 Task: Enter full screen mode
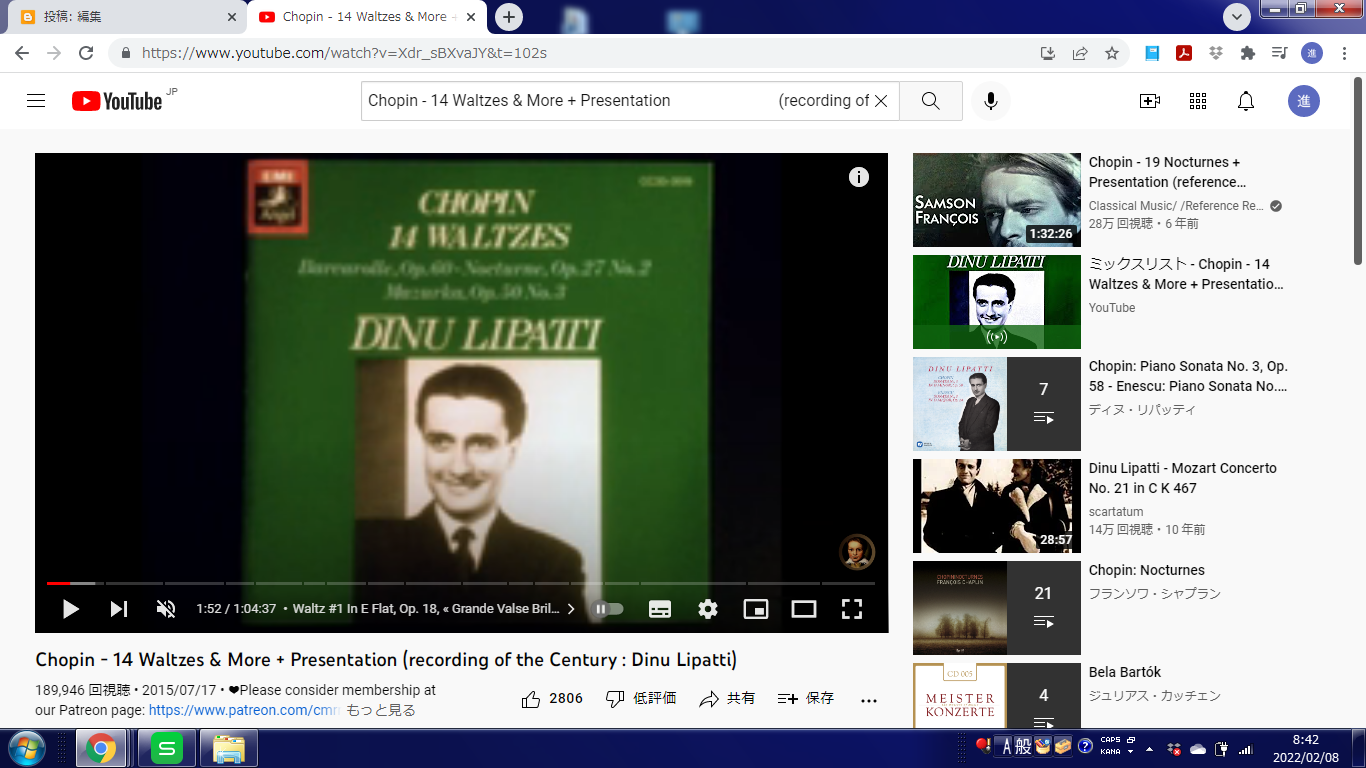pyautogui.click(x=852, y=608)
